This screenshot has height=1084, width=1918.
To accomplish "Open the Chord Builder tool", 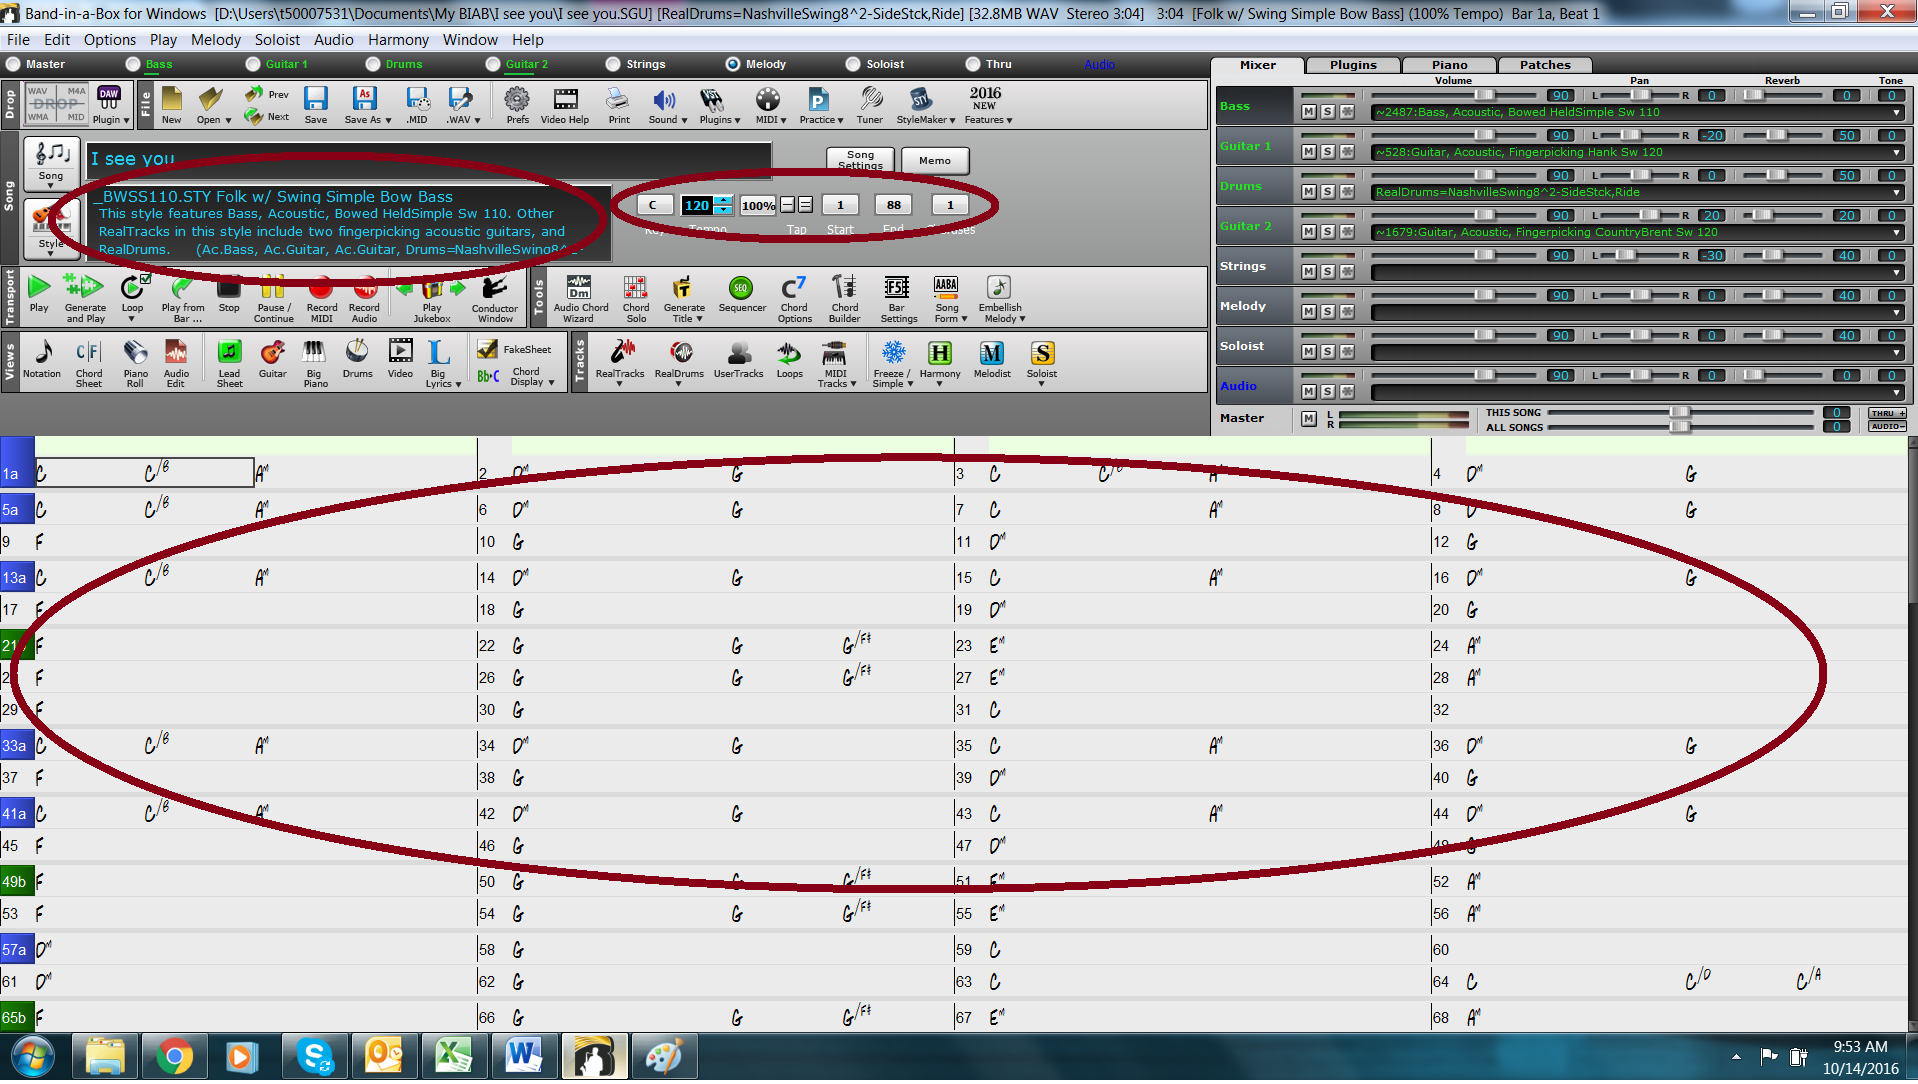I will click(844, 298).
